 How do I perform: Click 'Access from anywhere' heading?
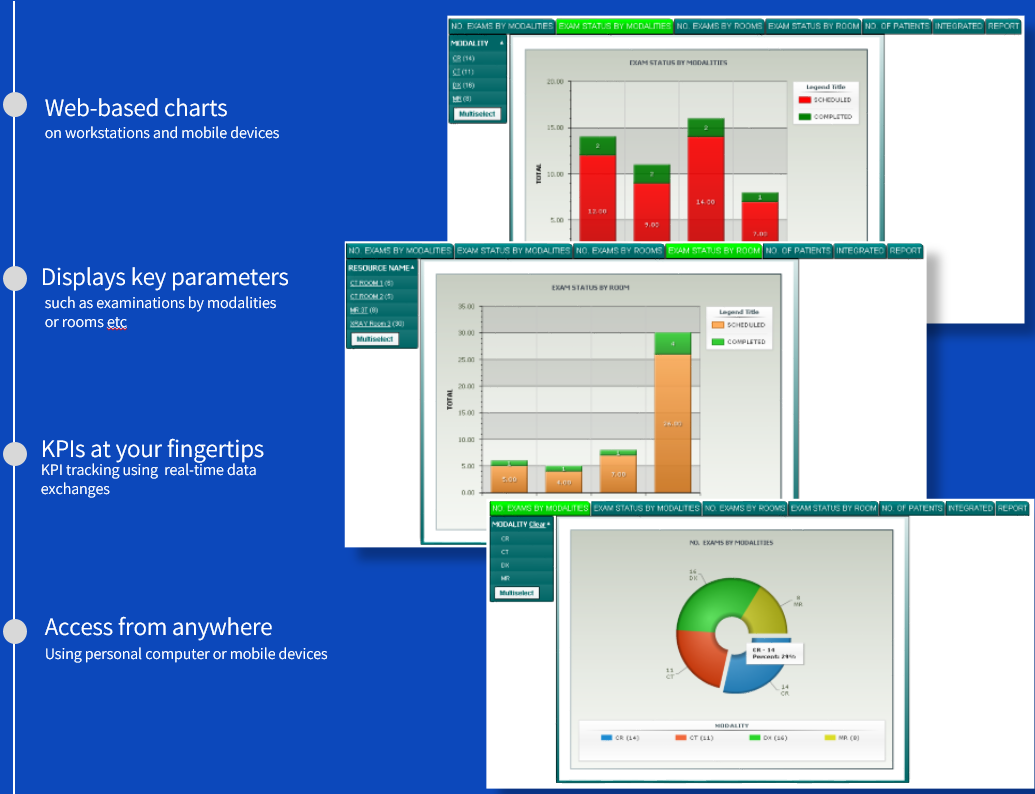158,627
